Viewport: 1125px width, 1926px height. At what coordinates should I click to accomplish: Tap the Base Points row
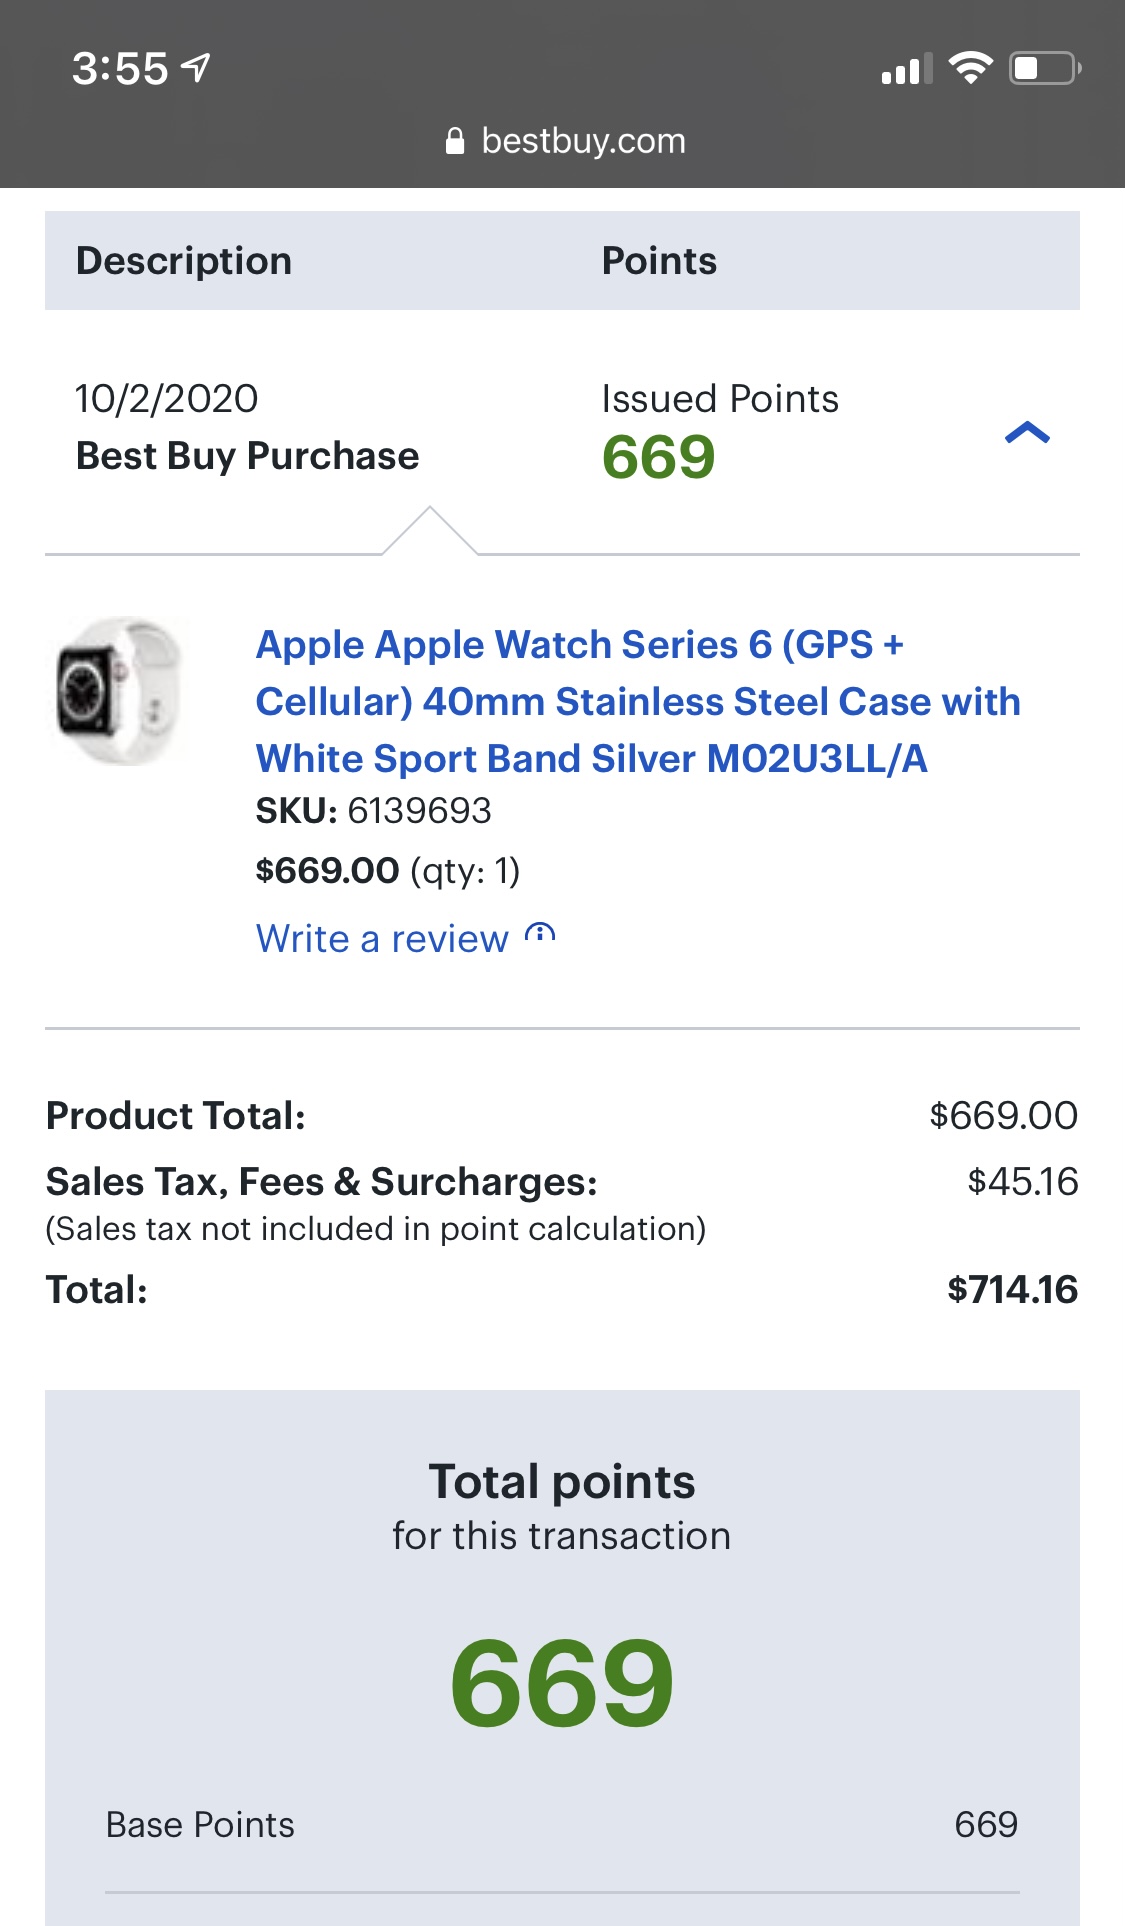(x=561, y=1825)
